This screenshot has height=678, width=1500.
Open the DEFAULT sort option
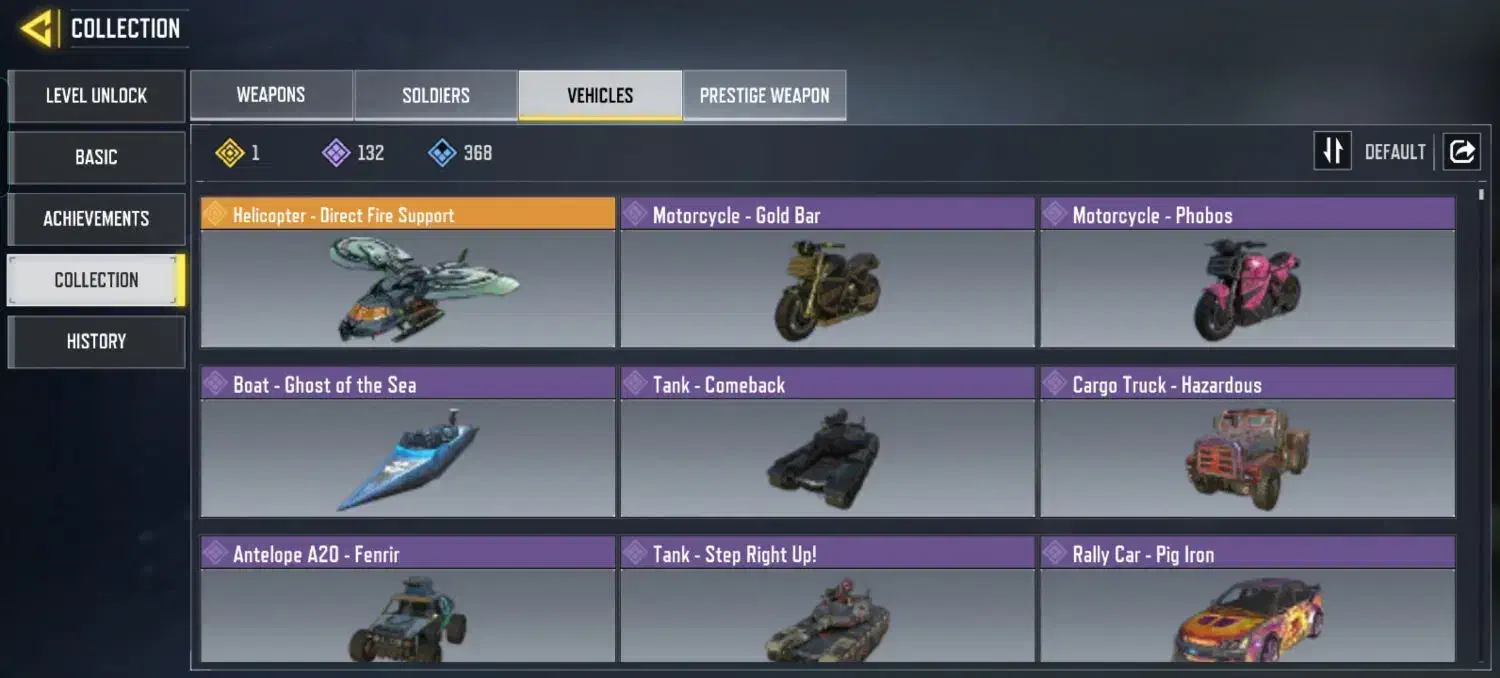click(1395, 152)
